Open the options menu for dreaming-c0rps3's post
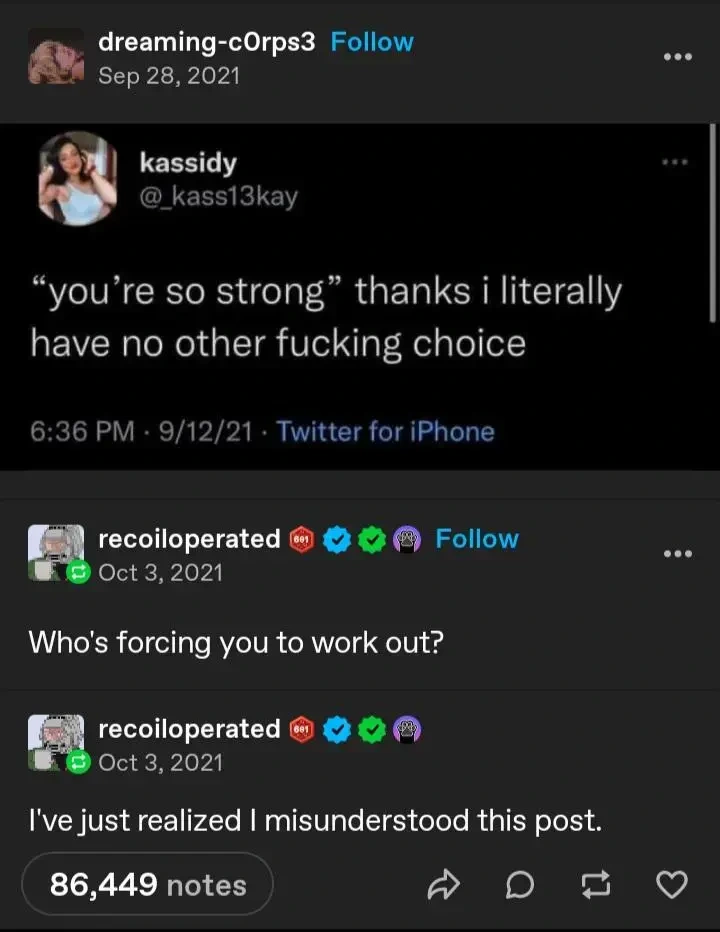This screenshot has width=720, height=932. pyautogui.click(x=677, y=57)
